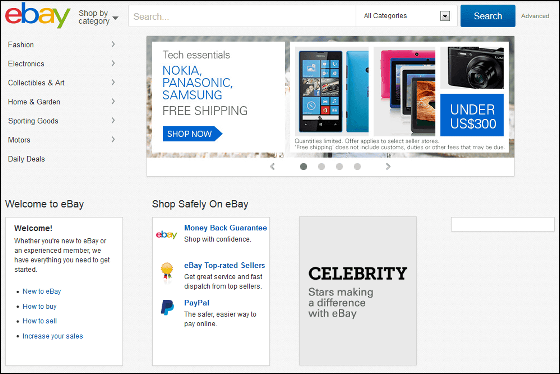Select the first carousel dot
Screen dimensions: 560x374
pyautogui.click(x=304, y=166)
